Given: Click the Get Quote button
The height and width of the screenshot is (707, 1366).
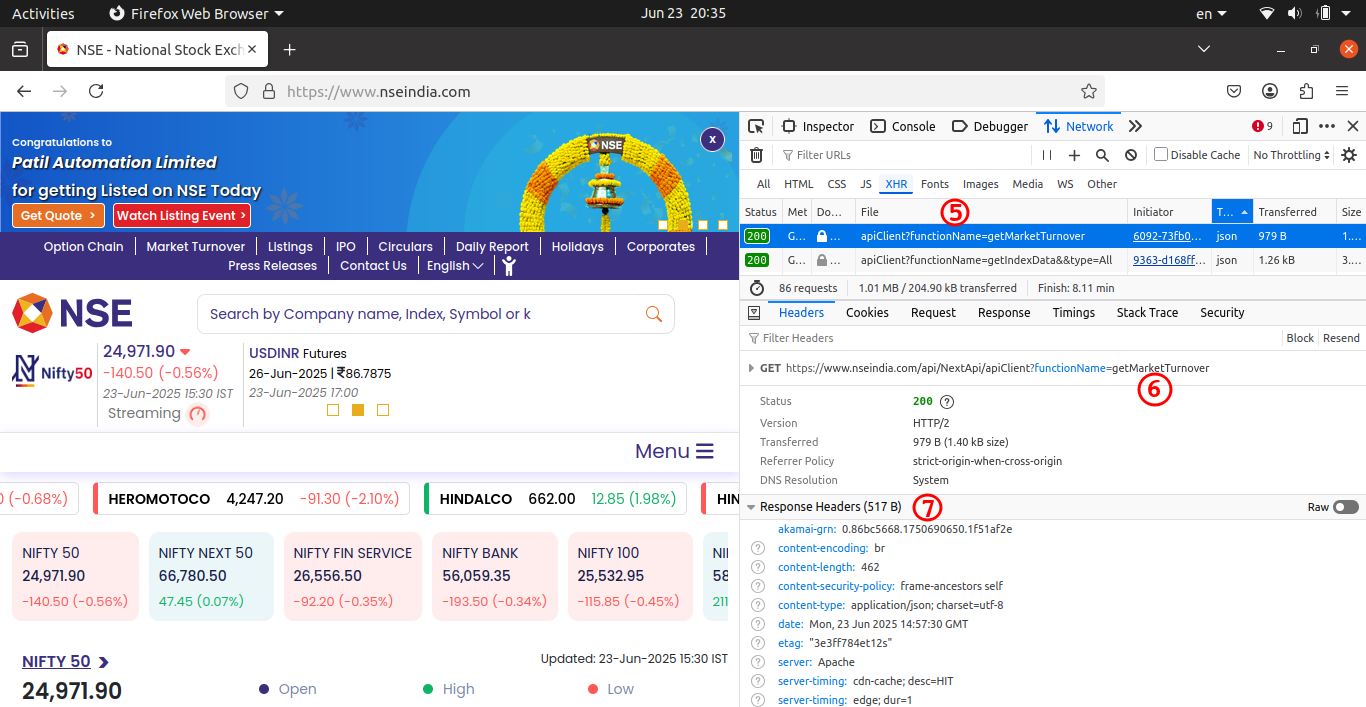Looking at the screenshot, I should 58,216.
